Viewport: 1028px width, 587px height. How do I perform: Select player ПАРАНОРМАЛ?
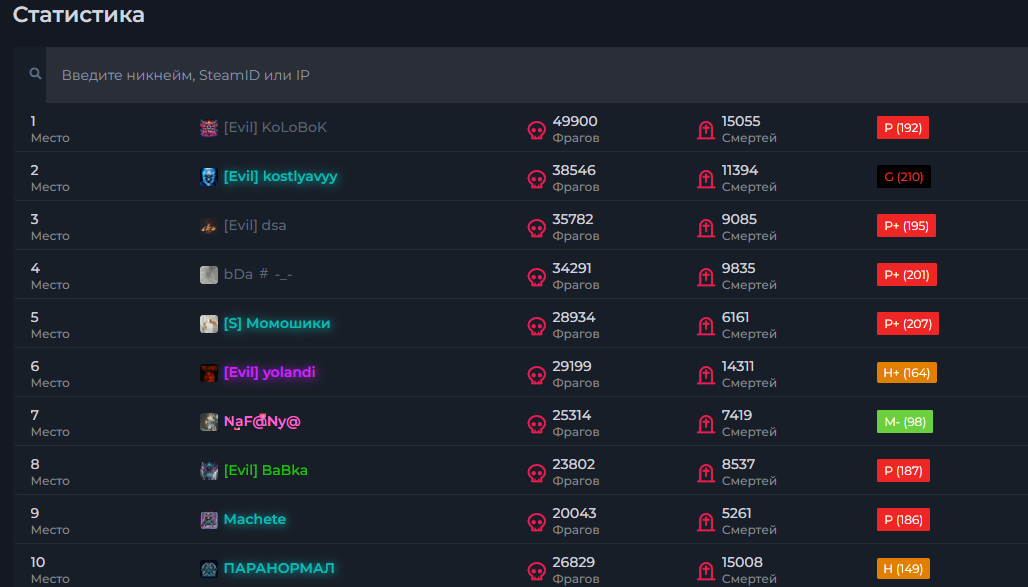(279, 569)
